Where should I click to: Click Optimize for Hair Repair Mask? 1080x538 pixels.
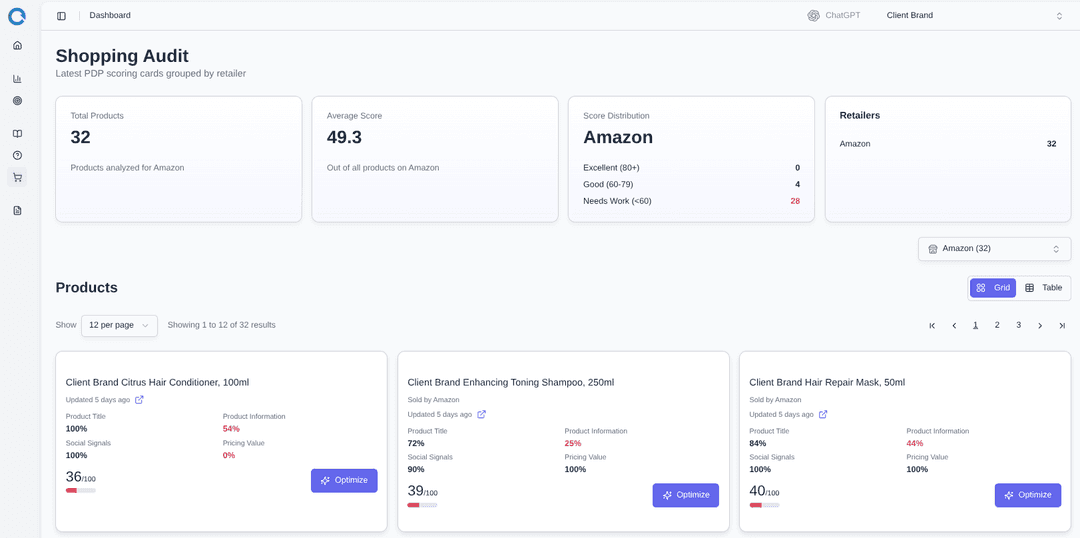(1027, 495)
